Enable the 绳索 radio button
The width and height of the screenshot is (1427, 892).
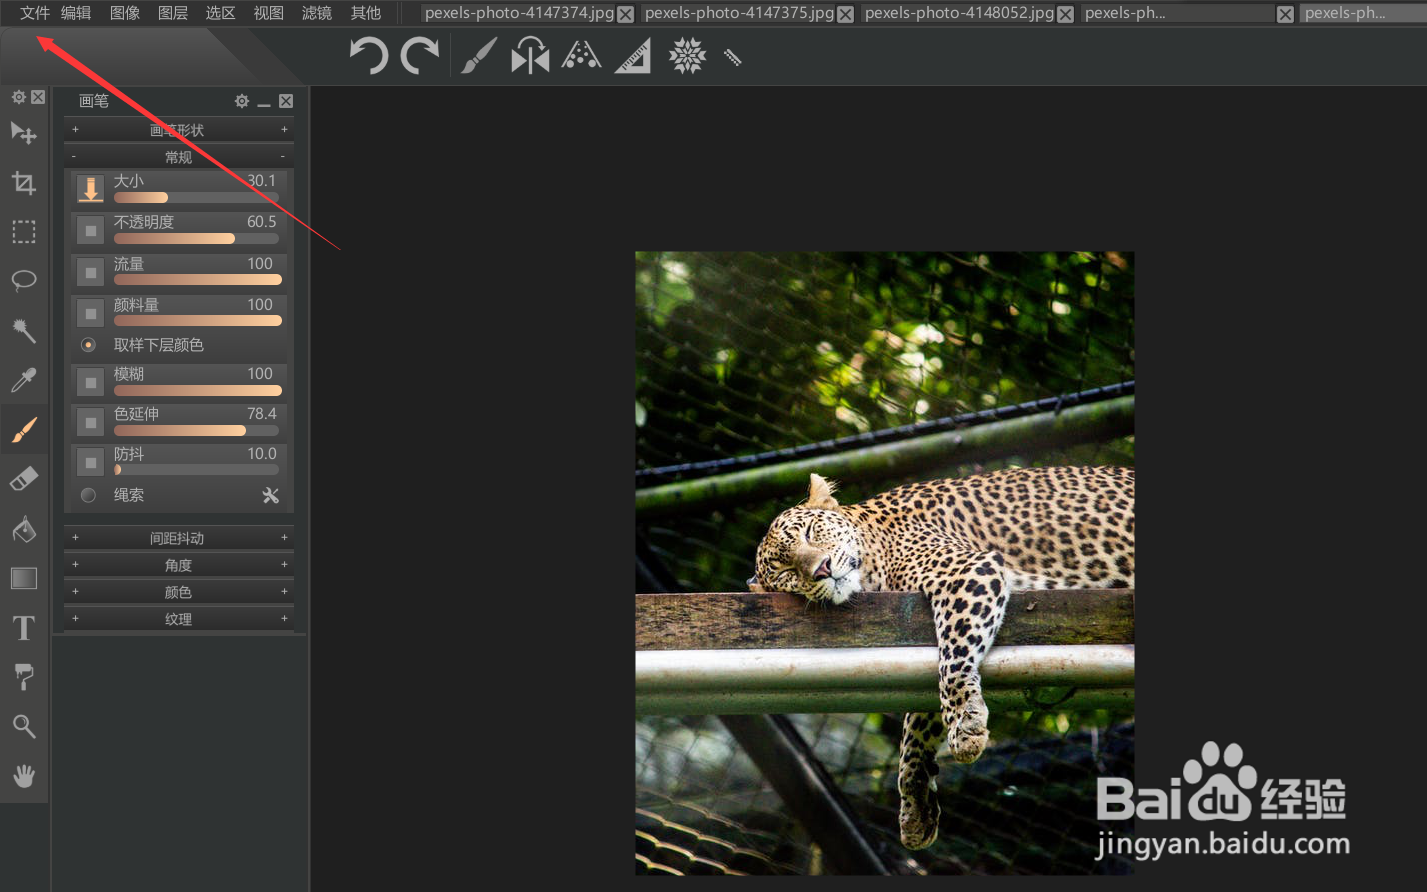coord(88,495)
